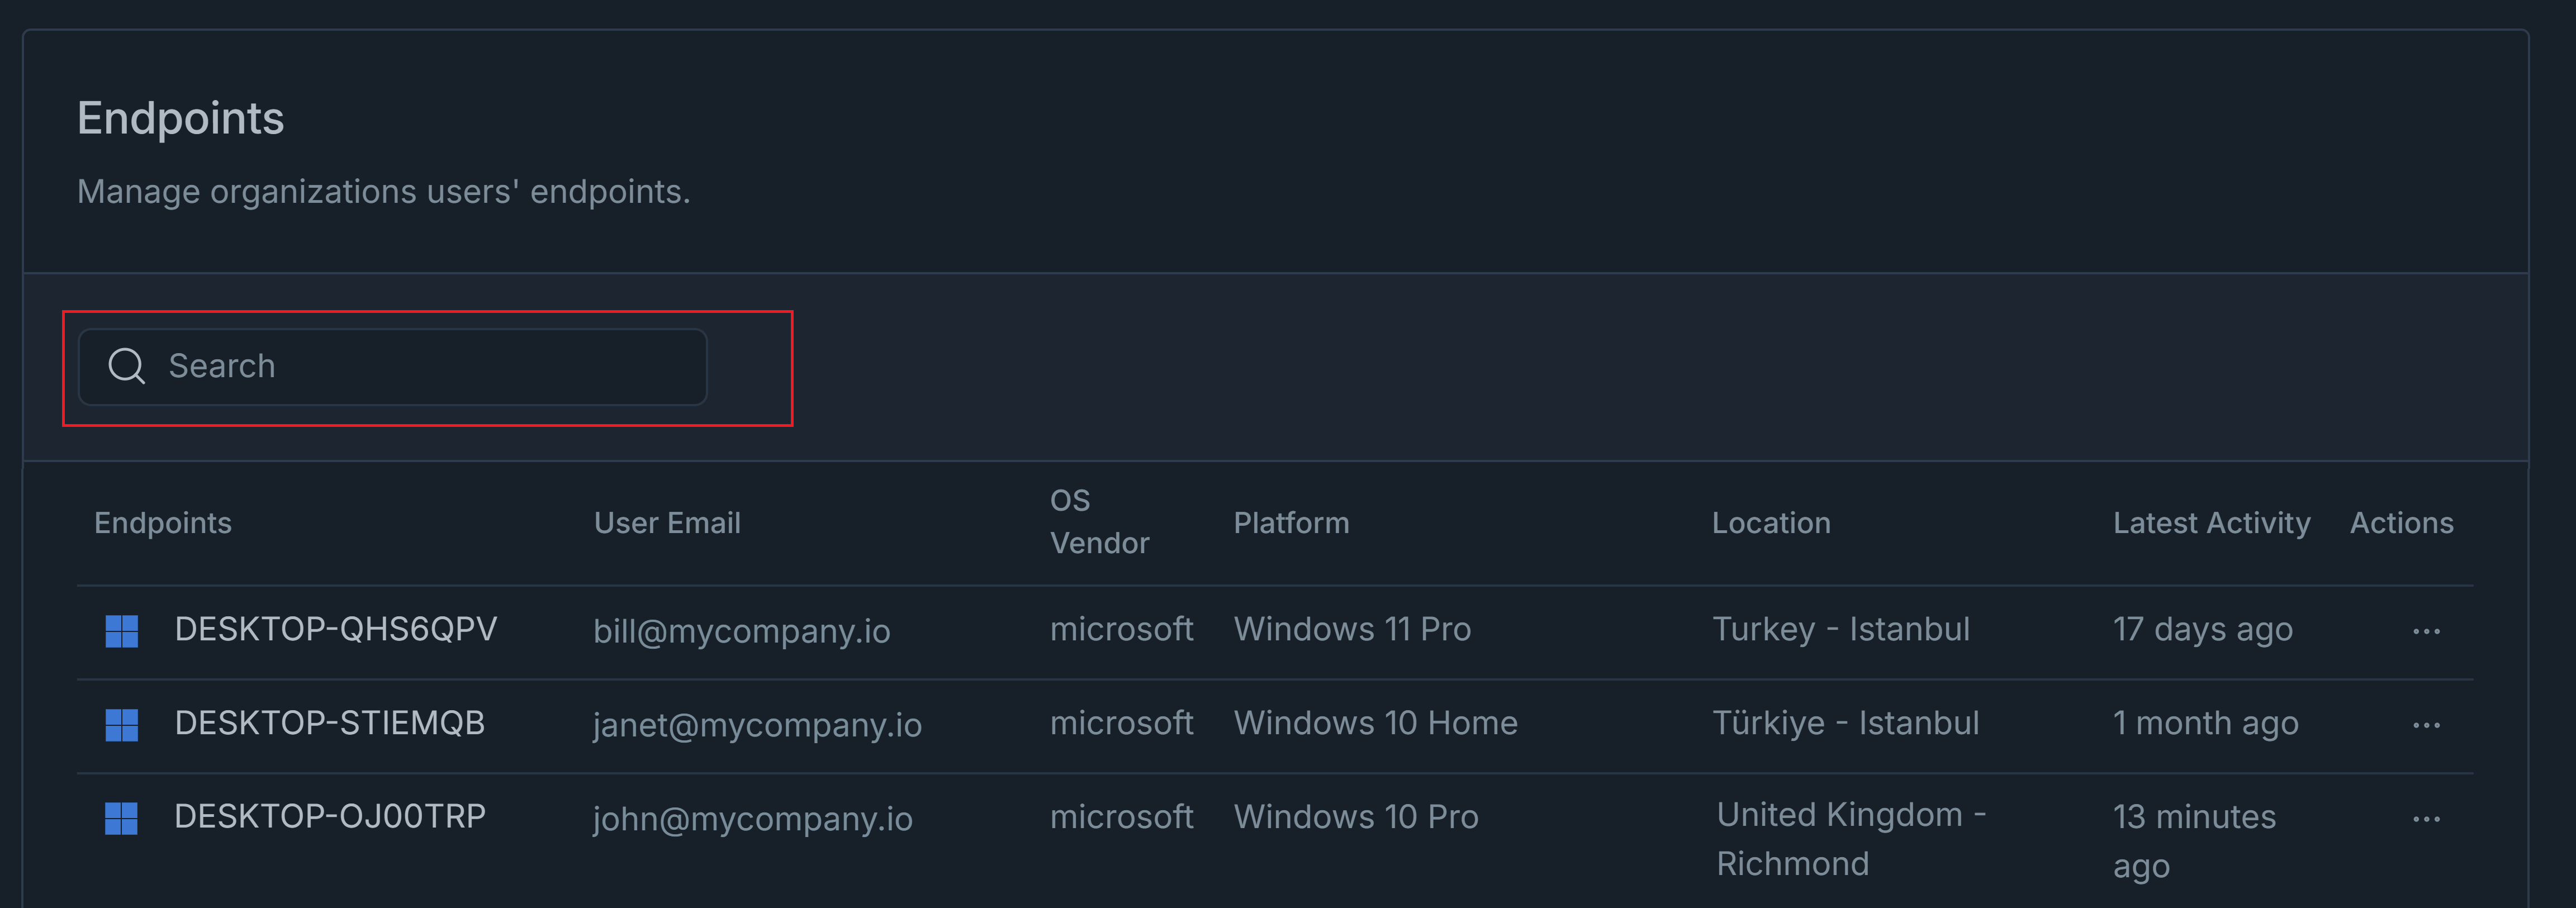The height and width of the screenshot is (908, 2576).
Task: Click the OS Vendor column header
Action: pos(1099,522)
